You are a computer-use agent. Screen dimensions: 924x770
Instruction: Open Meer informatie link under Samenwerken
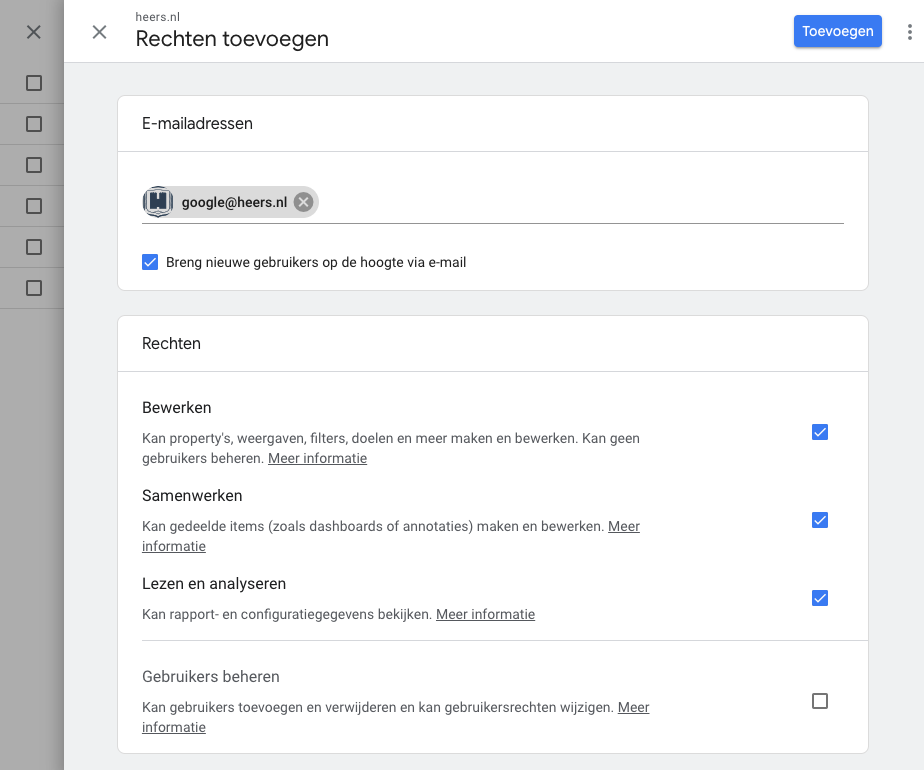click(624, 526)
